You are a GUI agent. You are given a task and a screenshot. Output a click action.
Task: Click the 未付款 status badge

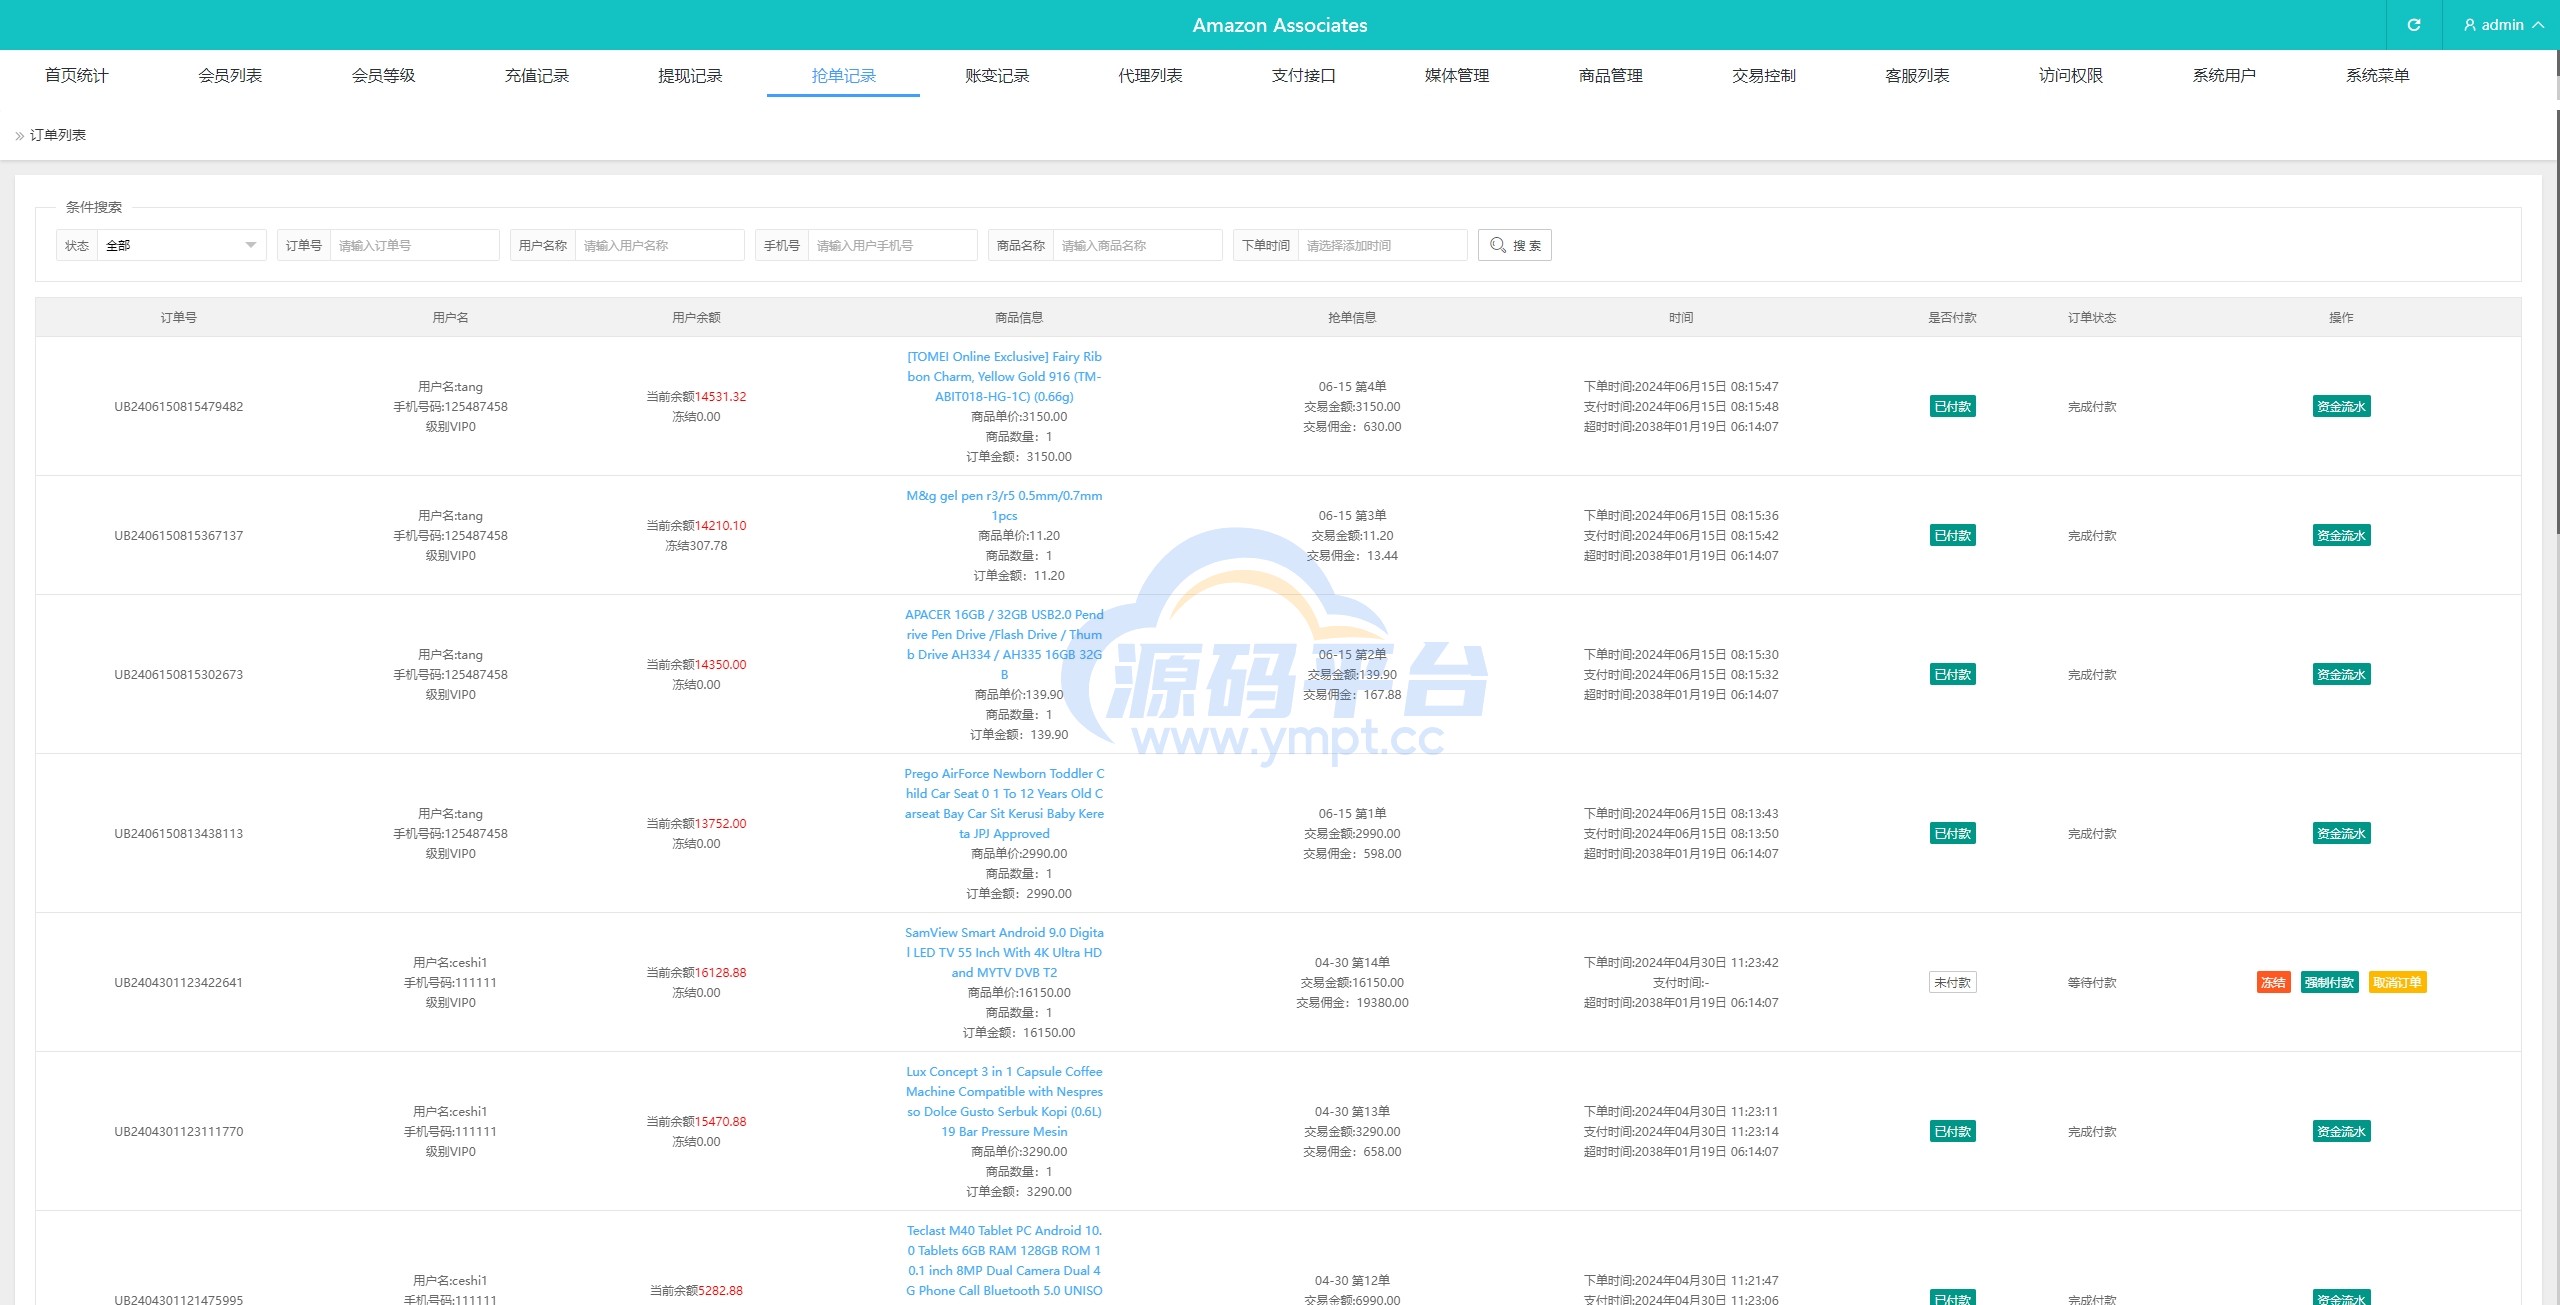tap(1952, 982)
